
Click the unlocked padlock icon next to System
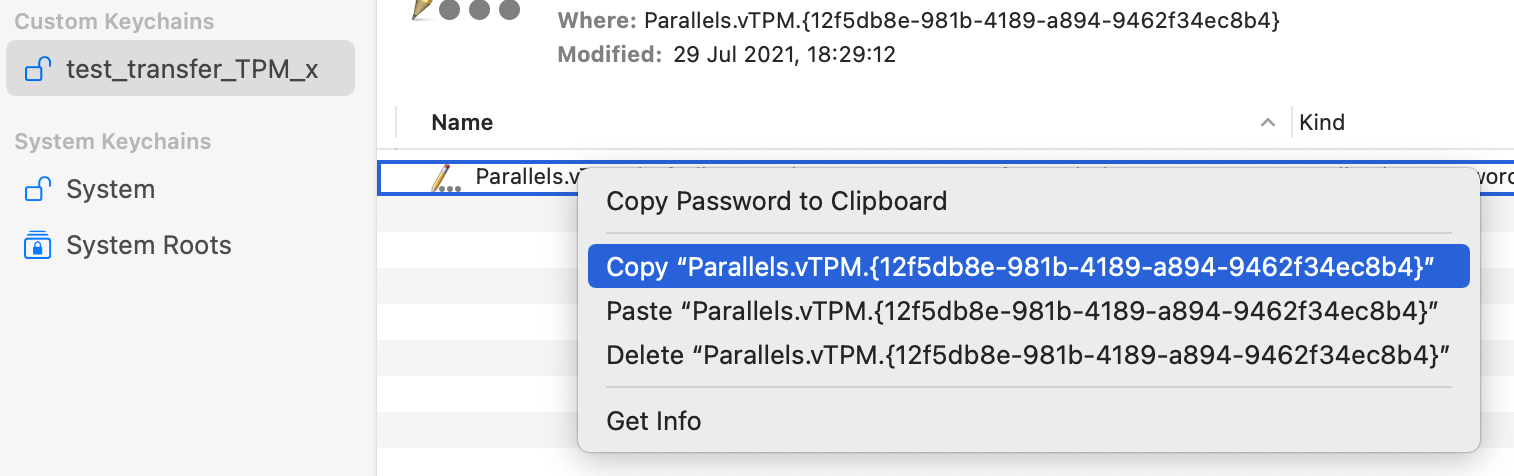(38, 189)
